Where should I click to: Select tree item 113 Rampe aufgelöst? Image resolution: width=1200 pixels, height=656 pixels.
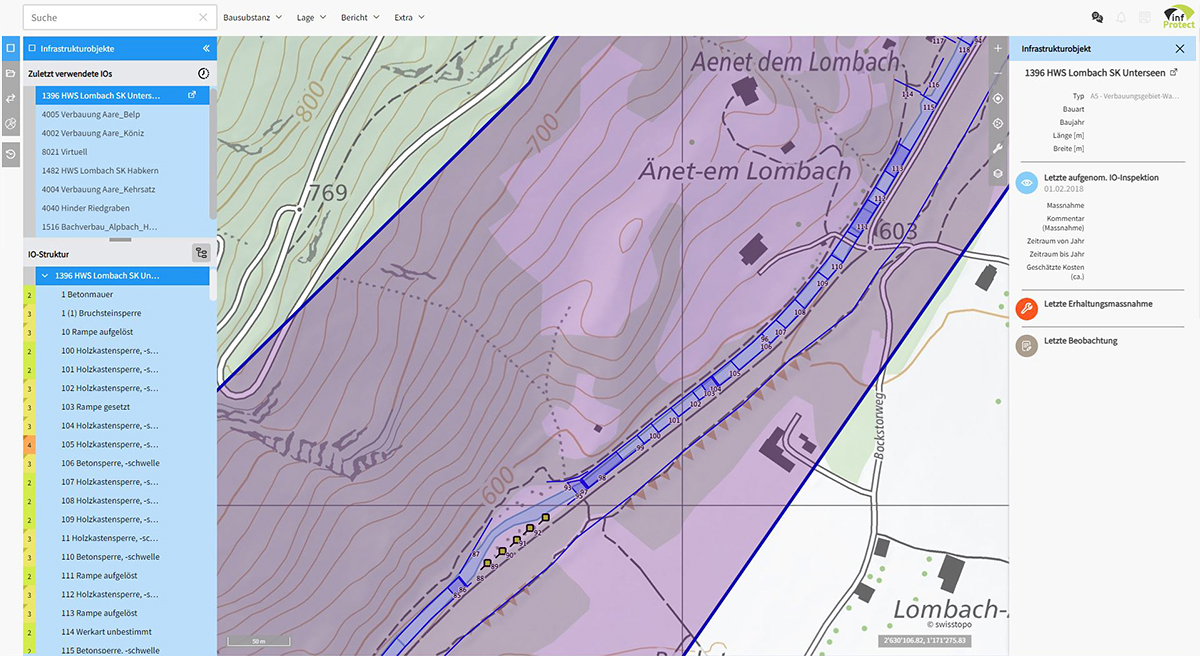[x=122, y=613]
